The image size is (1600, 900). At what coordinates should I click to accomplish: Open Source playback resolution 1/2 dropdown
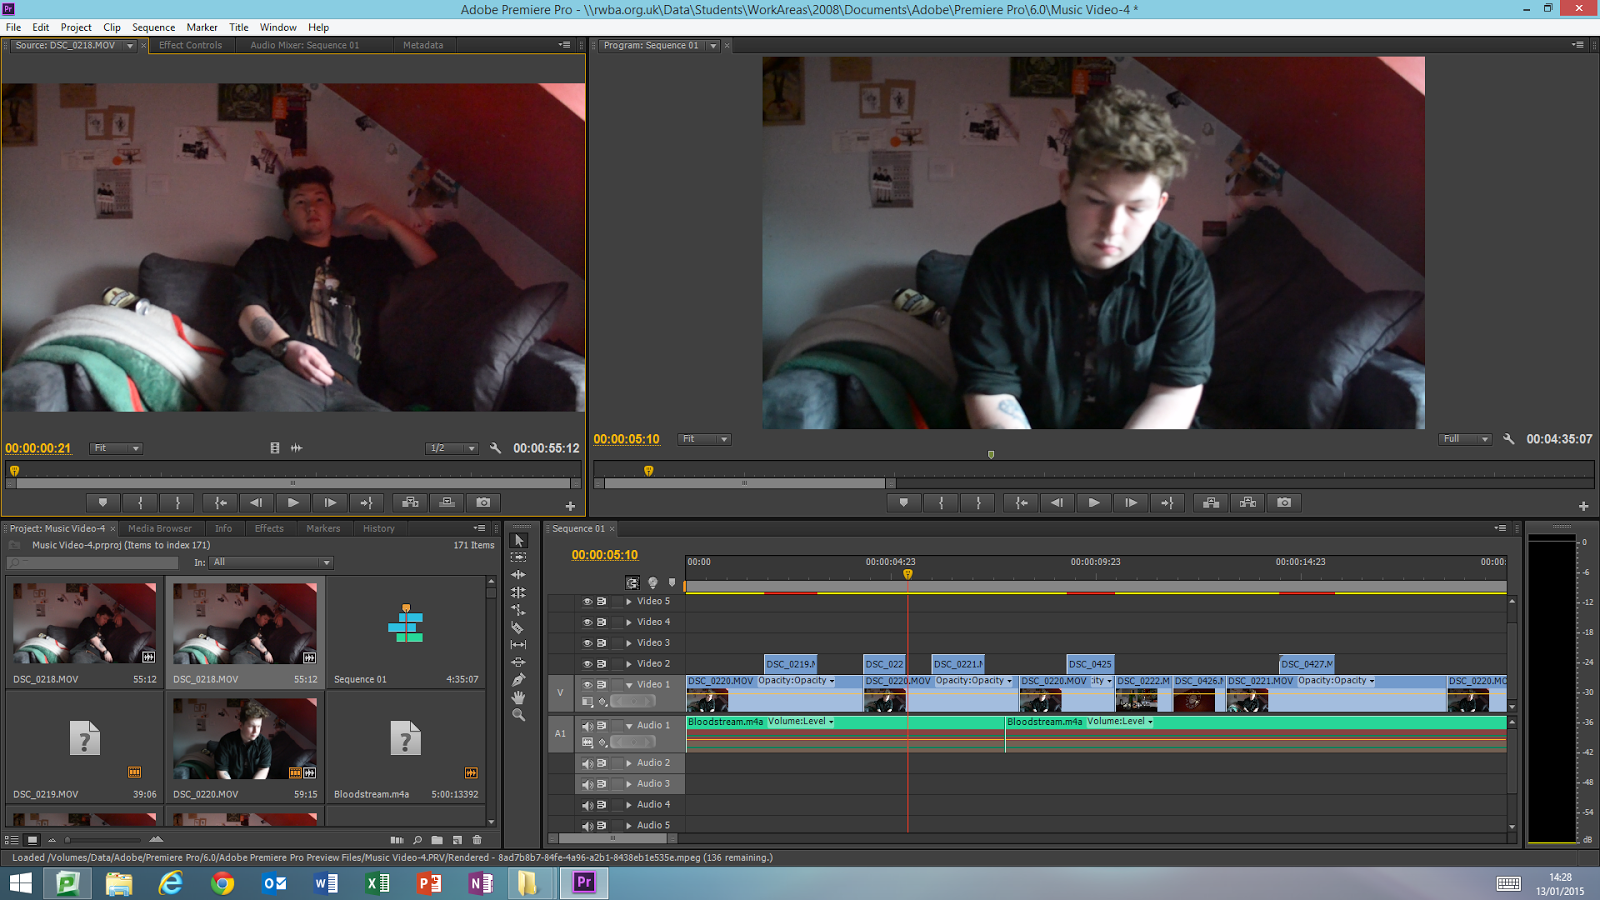click(x=452, y=448)
